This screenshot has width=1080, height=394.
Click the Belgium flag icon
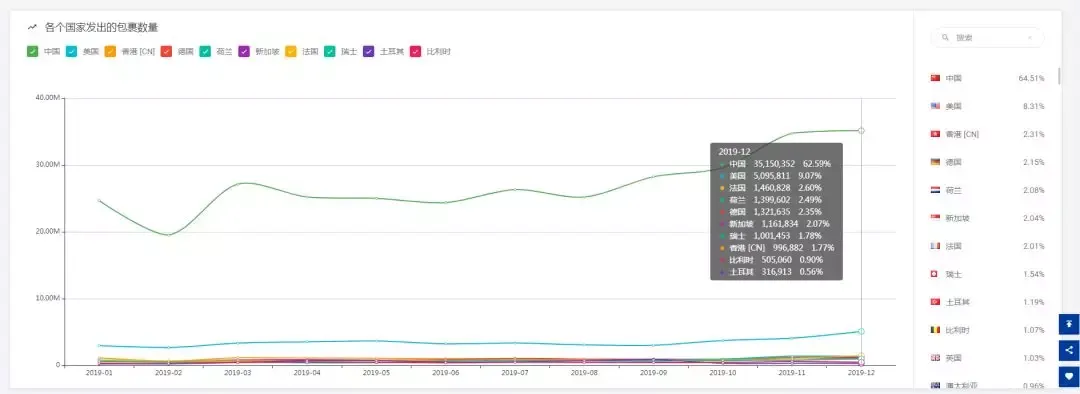935,330
